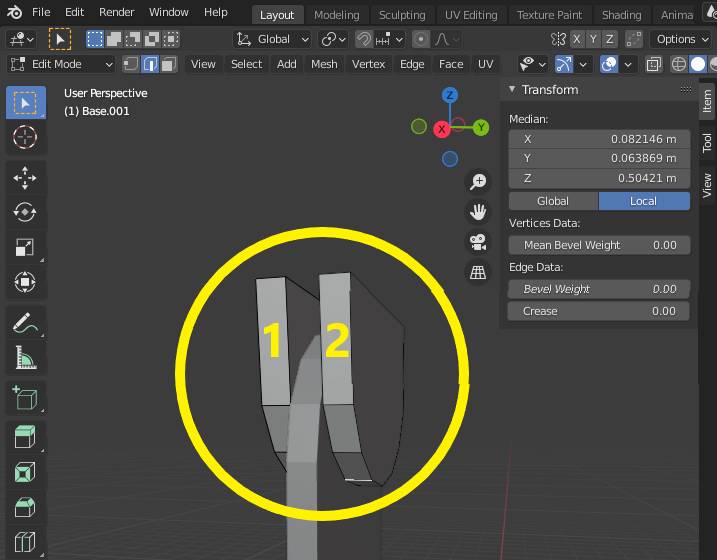The image size is (717, 560).
Task: Choose the Move tool
Action: [x=26, y=178]
